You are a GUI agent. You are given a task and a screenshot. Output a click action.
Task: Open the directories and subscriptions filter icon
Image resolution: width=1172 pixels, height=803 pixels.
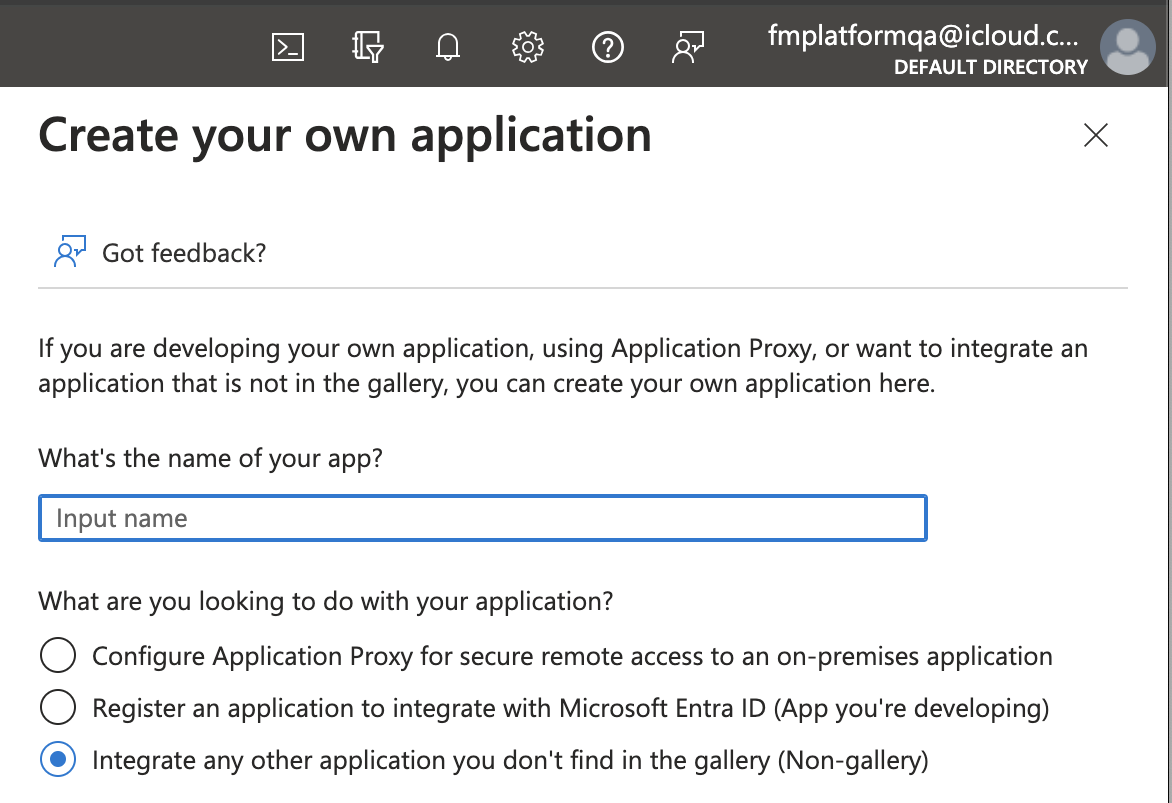pyautogui.click(x=367, y=45)
